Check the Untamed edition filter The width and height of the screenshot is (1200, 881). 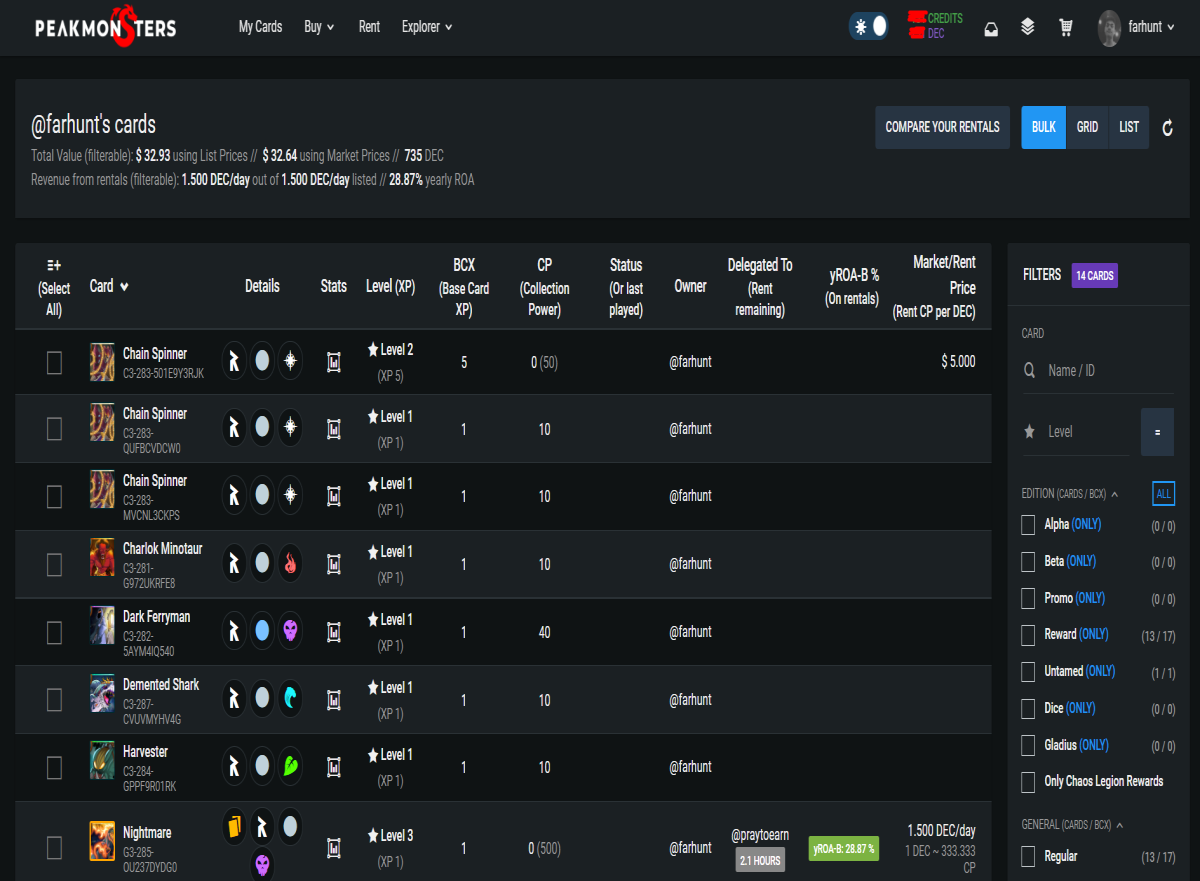pos(1028,672)
